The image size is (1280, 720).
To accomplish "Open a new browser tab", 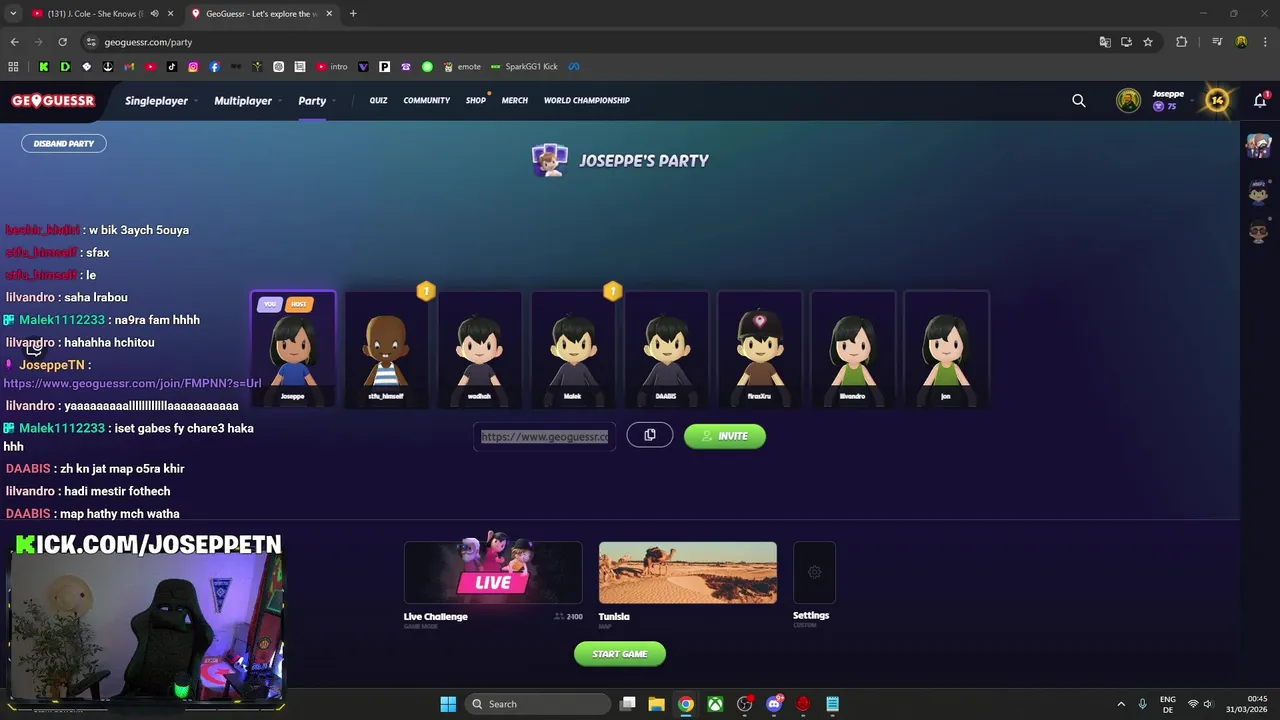I will click(x=353, y=14).
